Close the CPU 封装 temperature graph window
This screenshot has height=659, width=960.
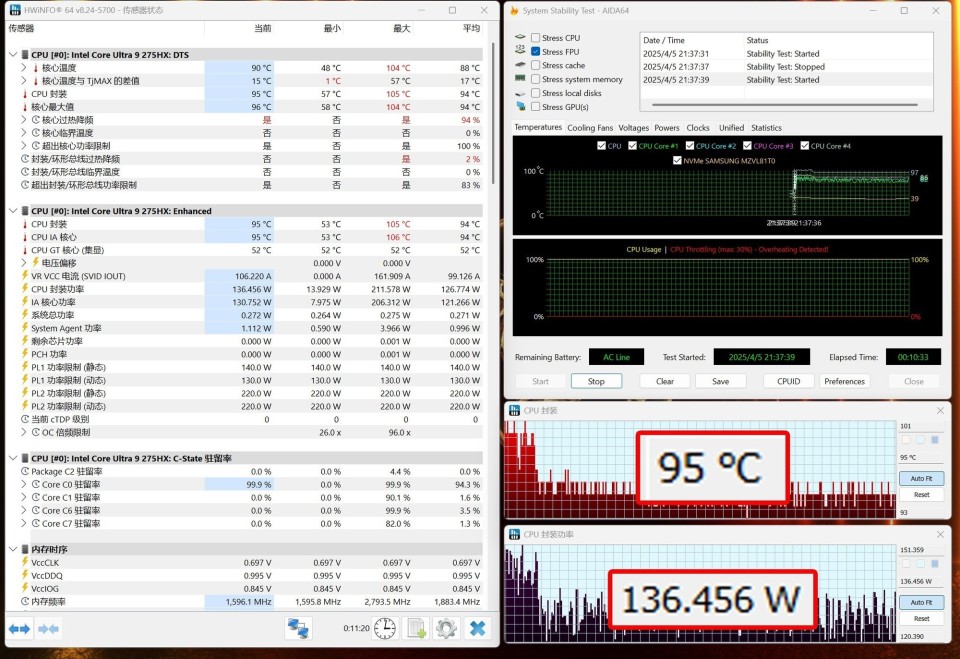pos(939,411)
